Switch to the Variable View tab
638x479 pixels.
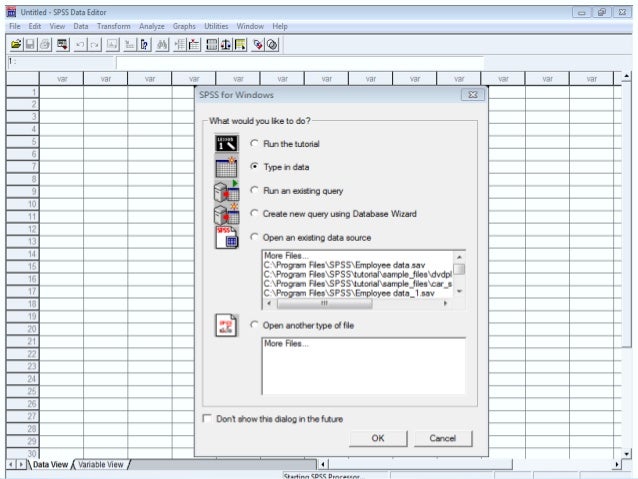[101, 464]
